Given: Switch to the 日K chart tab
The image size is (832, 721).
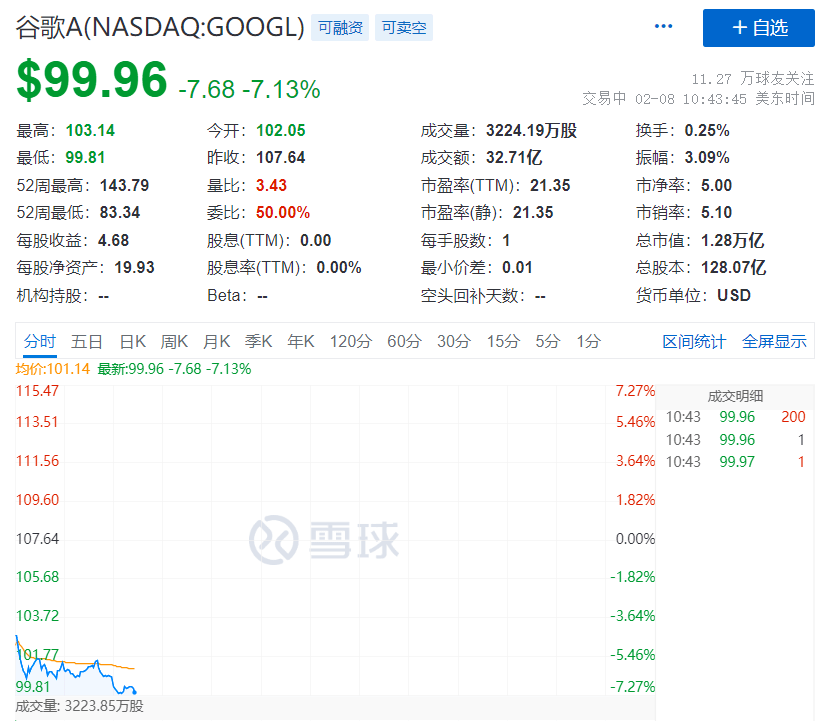Looking at the screenshot, I should click(133, 341).
